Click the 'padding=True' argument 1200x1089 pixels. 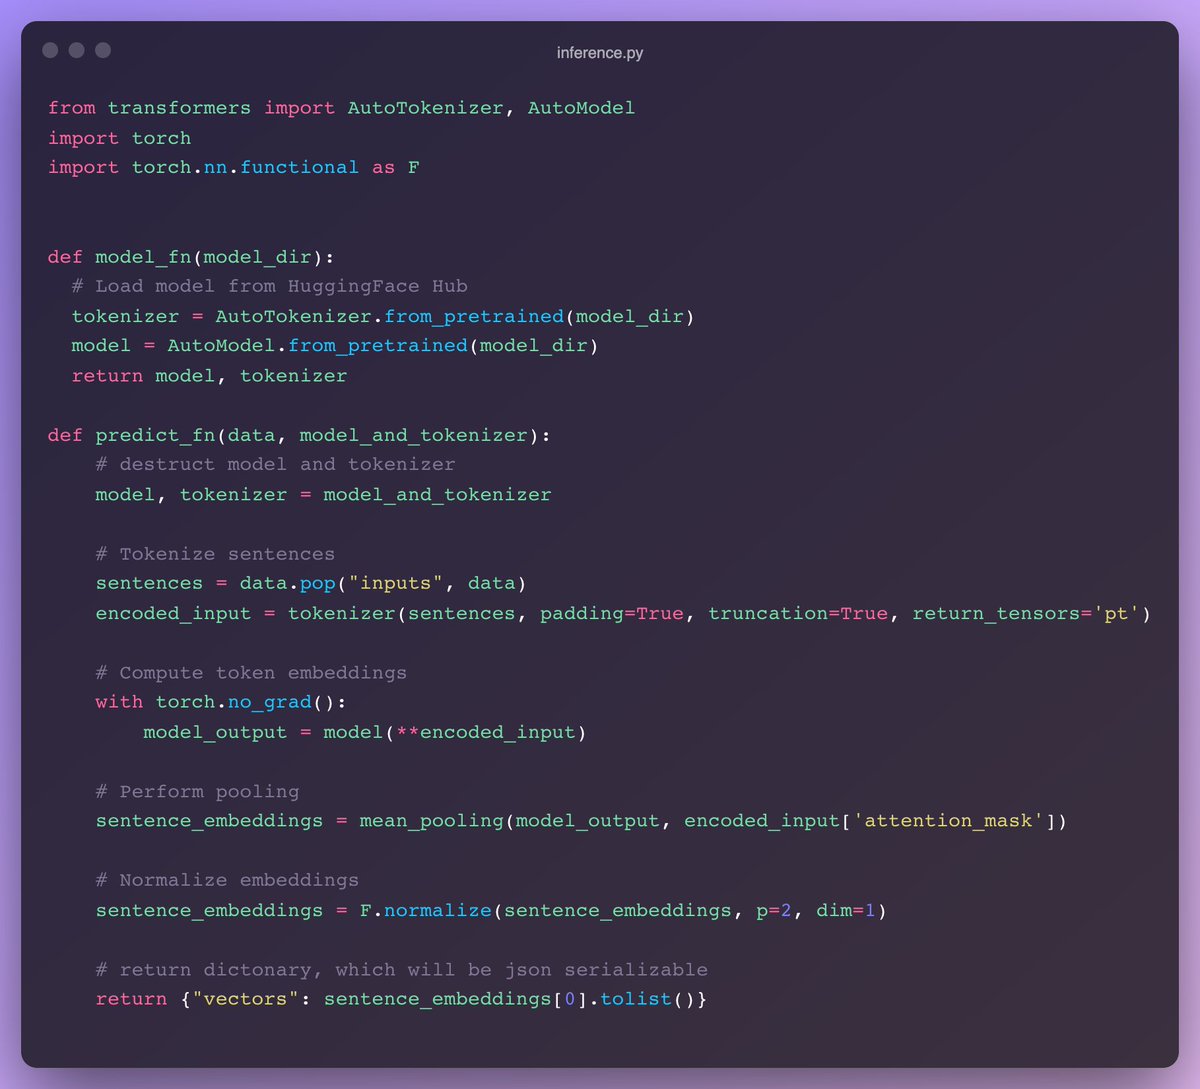pos(612,613)
